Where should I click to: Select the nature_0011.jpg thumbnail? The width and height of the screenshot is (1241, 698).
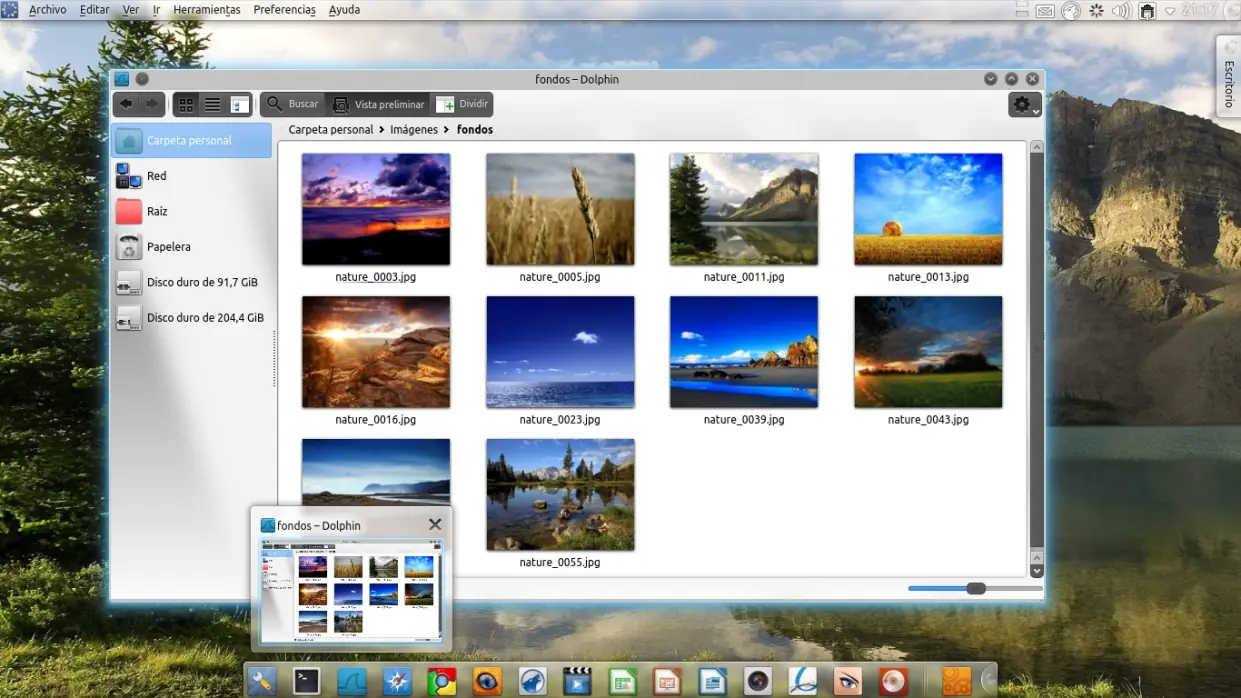click(743, 209)
